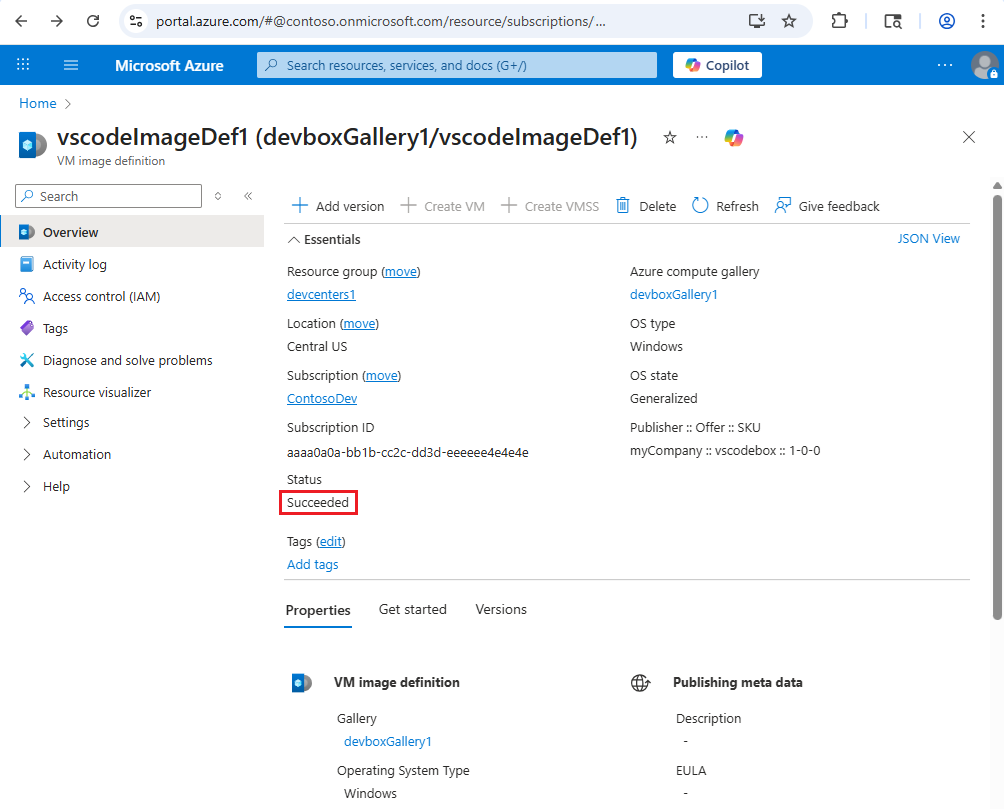Open the devcenters1 resource group link
1004x809 pixels.
click(x=320, y=294)
